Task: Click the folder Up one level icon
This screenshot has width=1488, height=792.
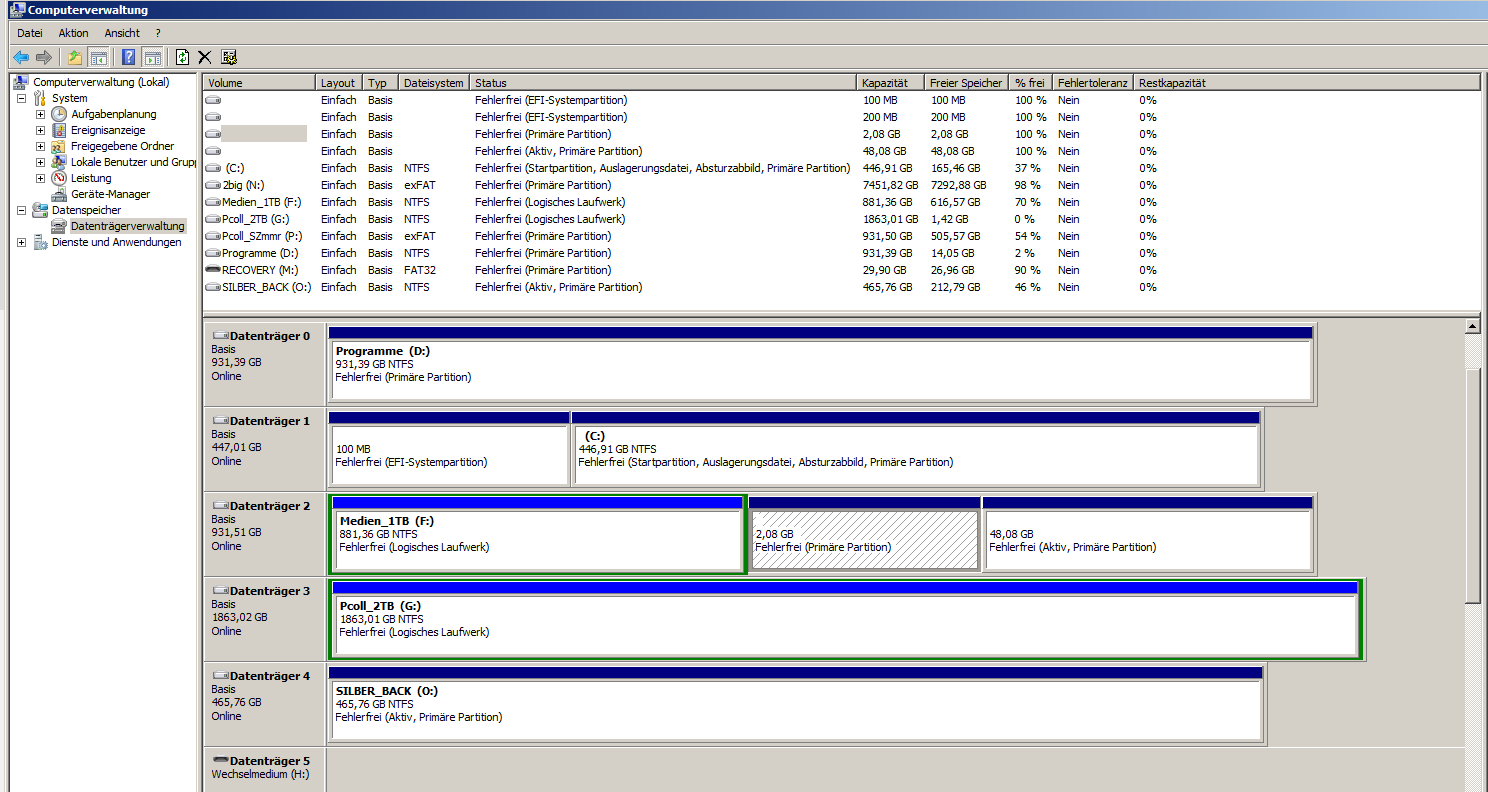Action: 75,57
